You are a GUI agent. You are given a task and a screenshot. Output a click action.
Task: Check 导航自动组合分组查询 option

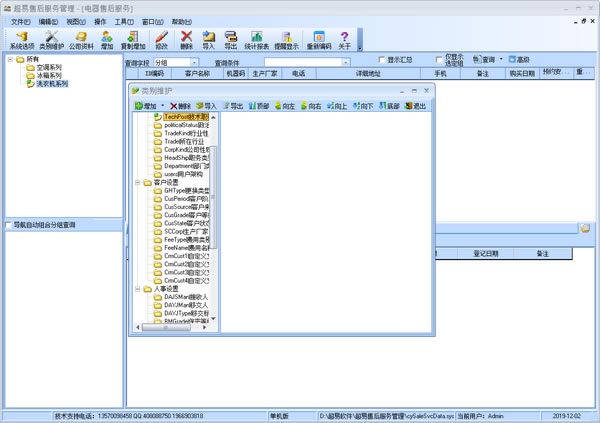point(8,225)
